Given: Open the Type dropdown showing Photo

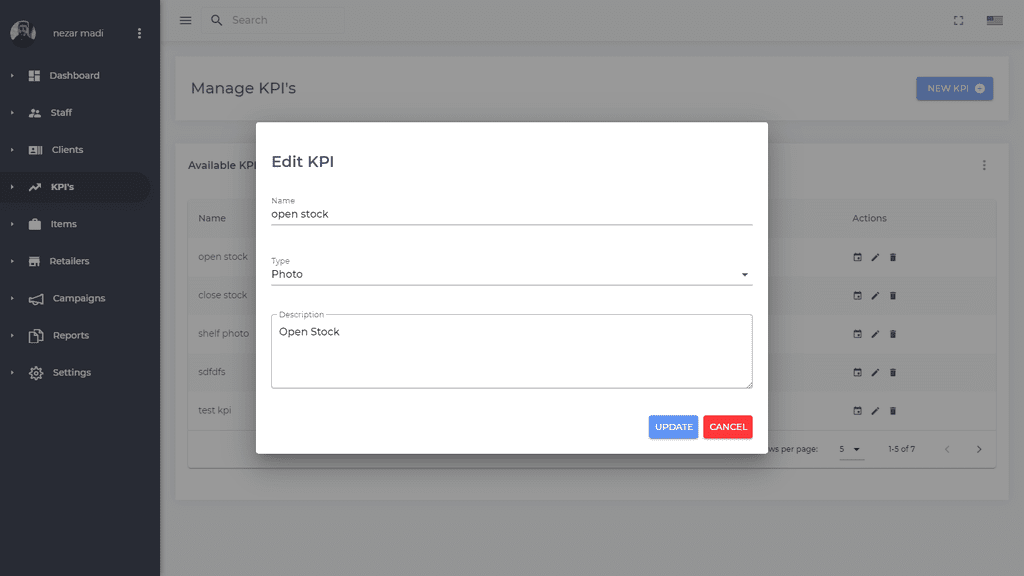Looking at the screenshot, I should 511,274.
